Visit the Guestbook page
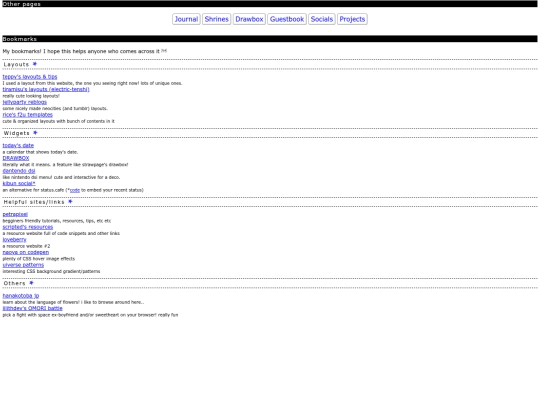Screen dimensions: 540x405 pos(287,19)
